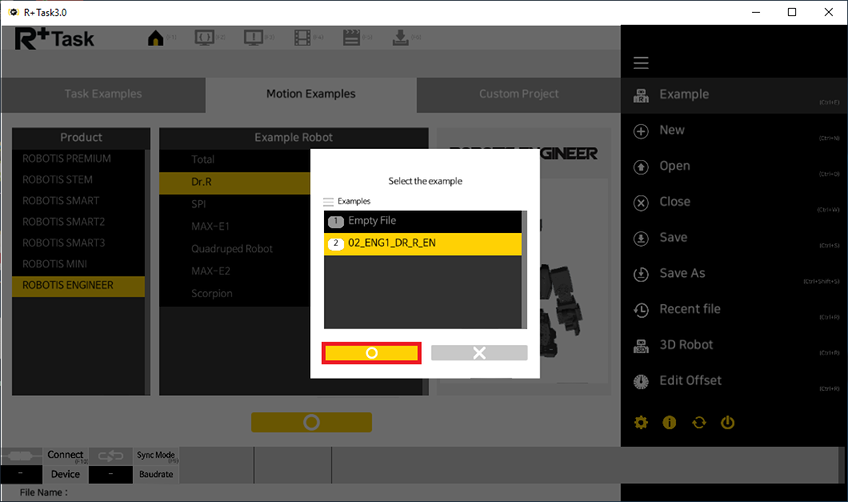Select ROBOTIS SMART3 product

pyautogui.click(x=78, y=243)
